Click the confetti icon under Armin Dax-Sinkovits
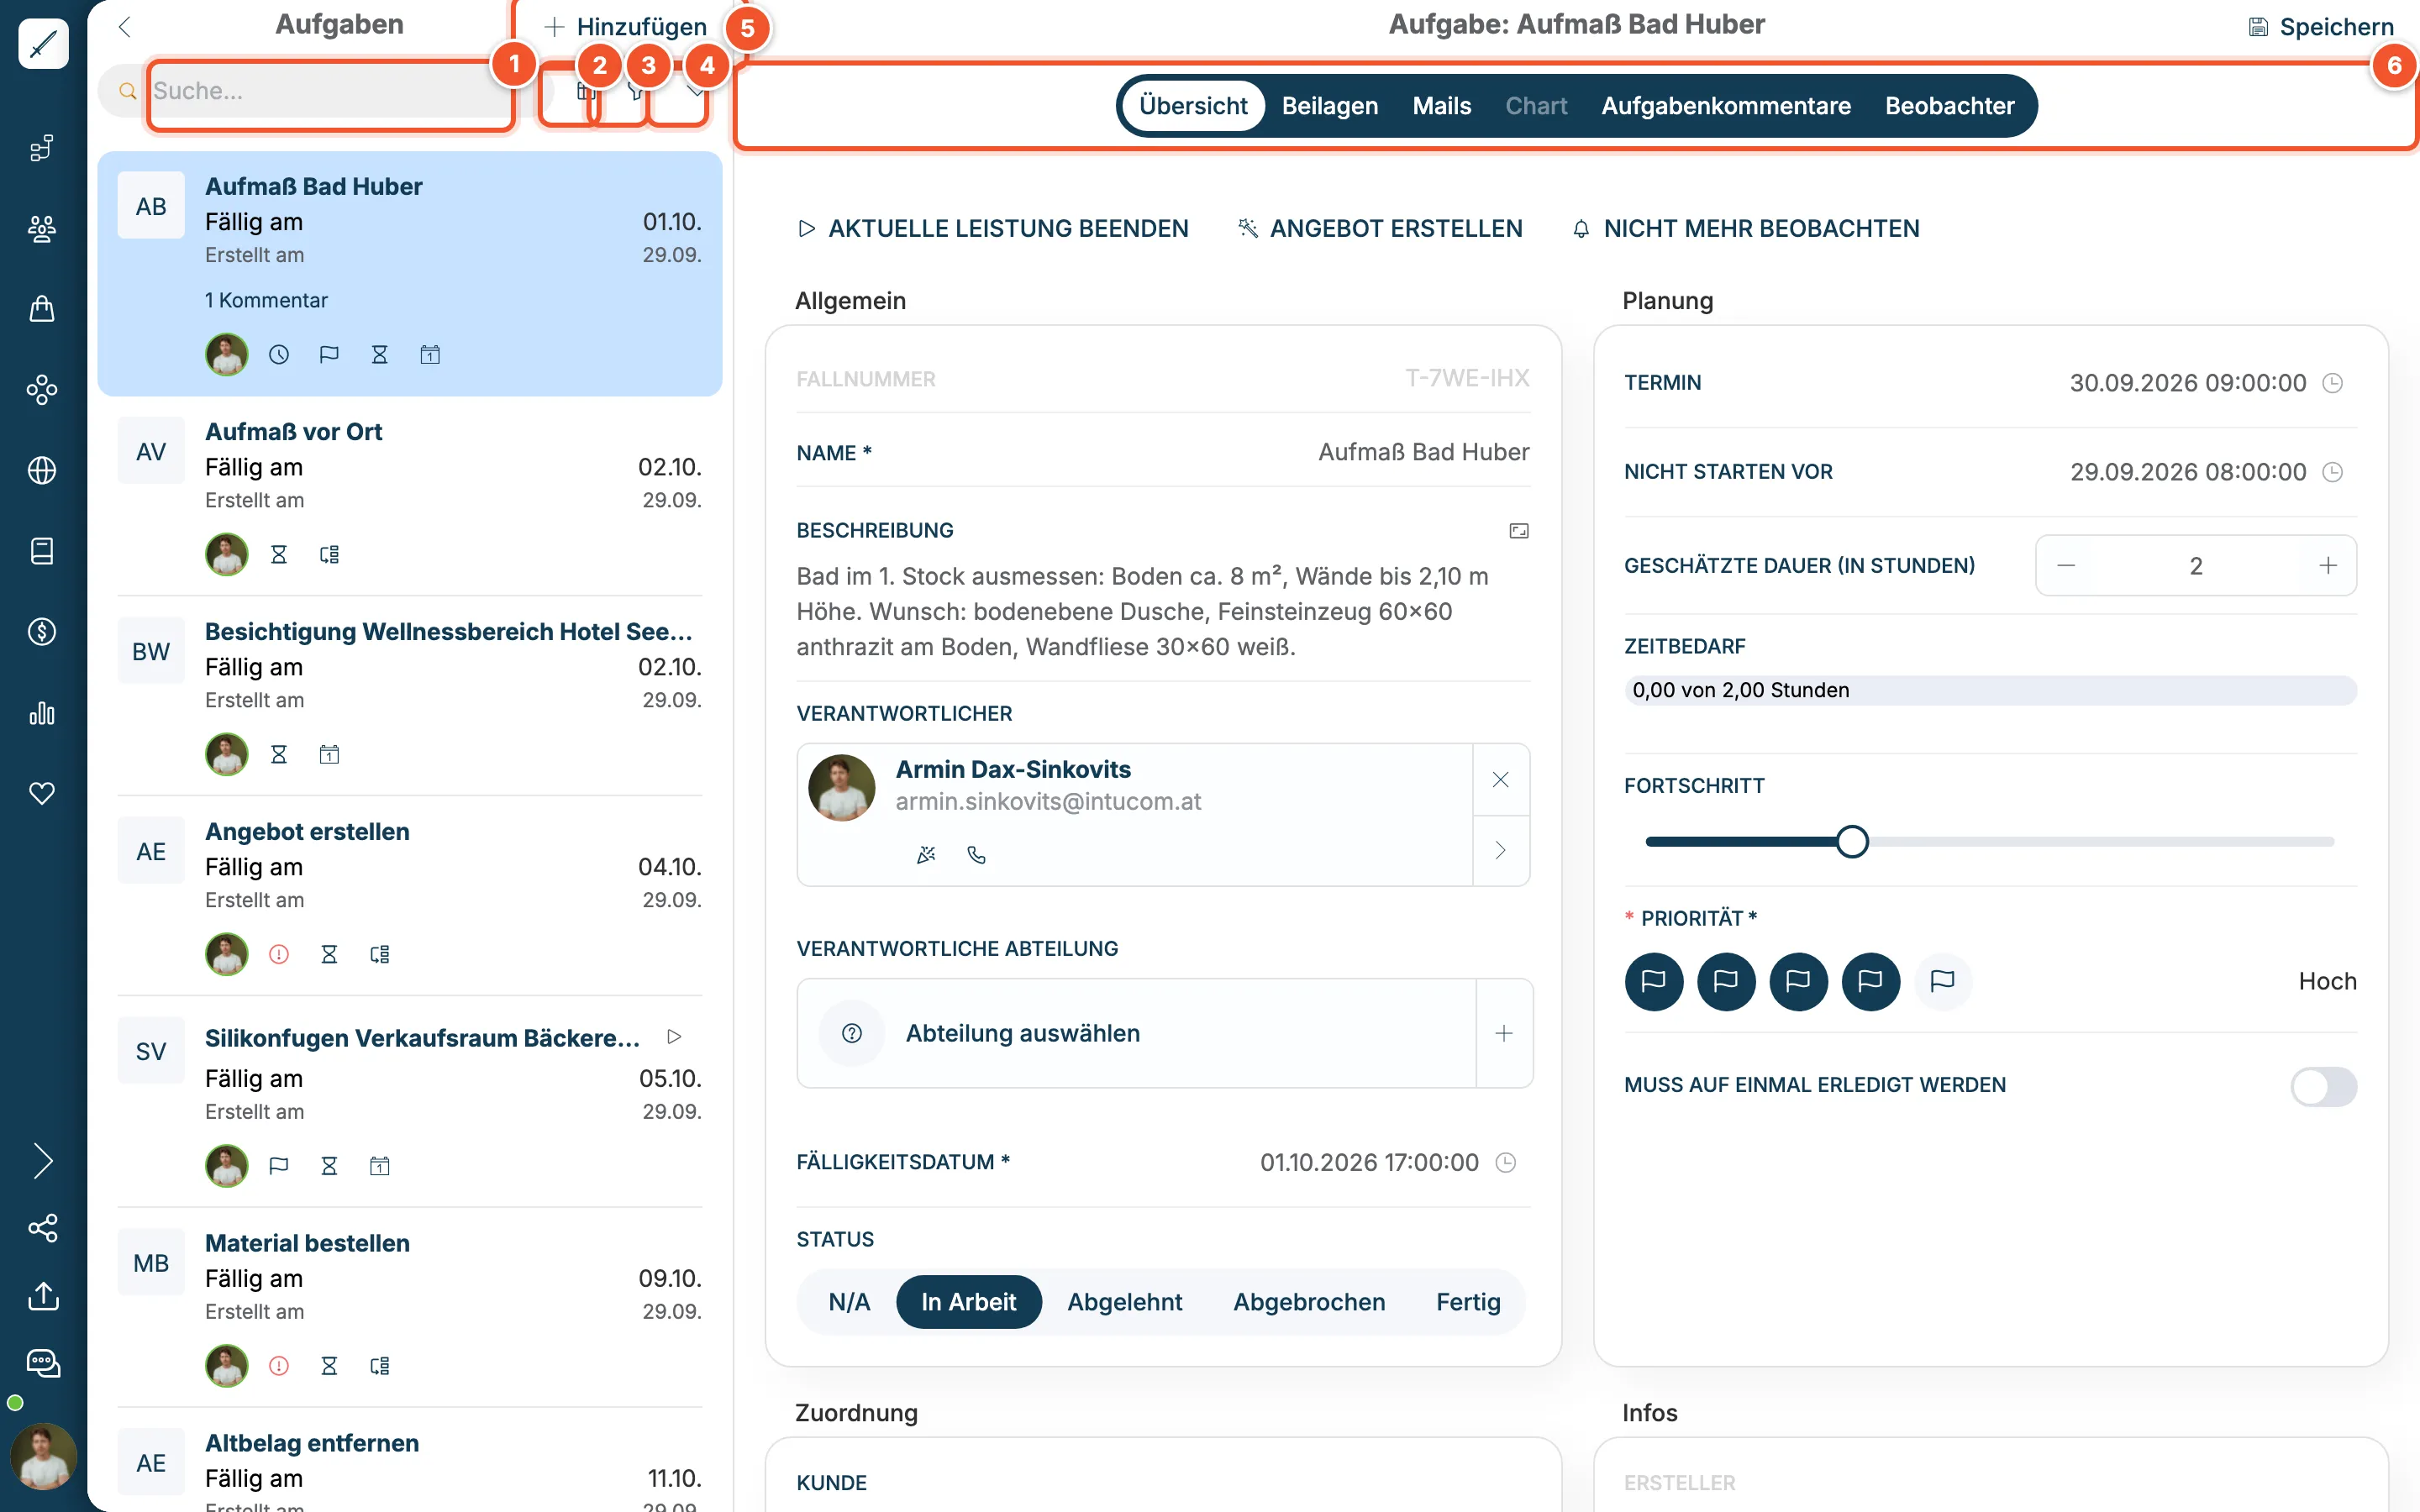The width and height of the screenshot is (2420, 1512). coord(926,855)
